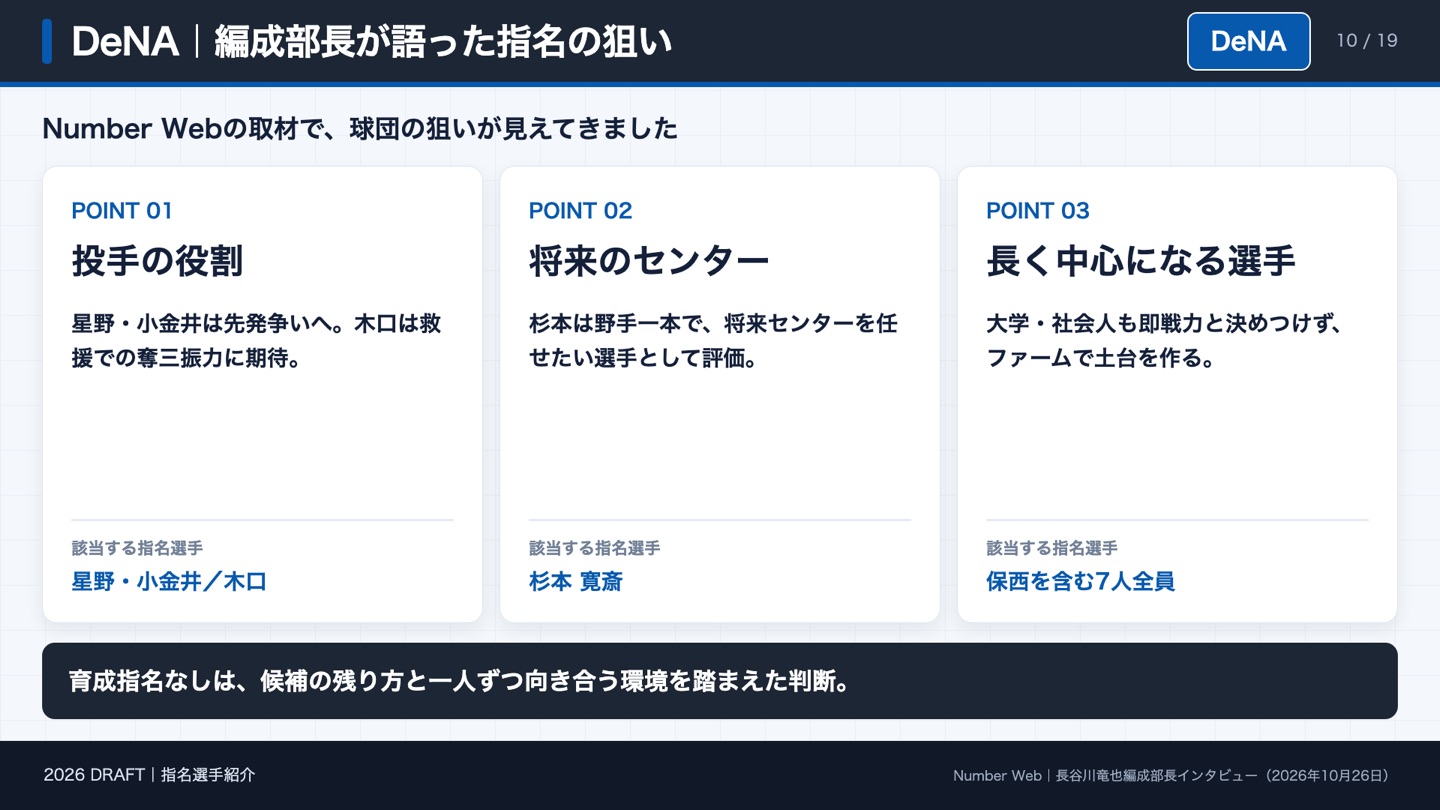The height and width of the screenshot is (810, 1440).
Task: Click the description starting 星野・小金井は先発争いへ
Action: [257, 341]
